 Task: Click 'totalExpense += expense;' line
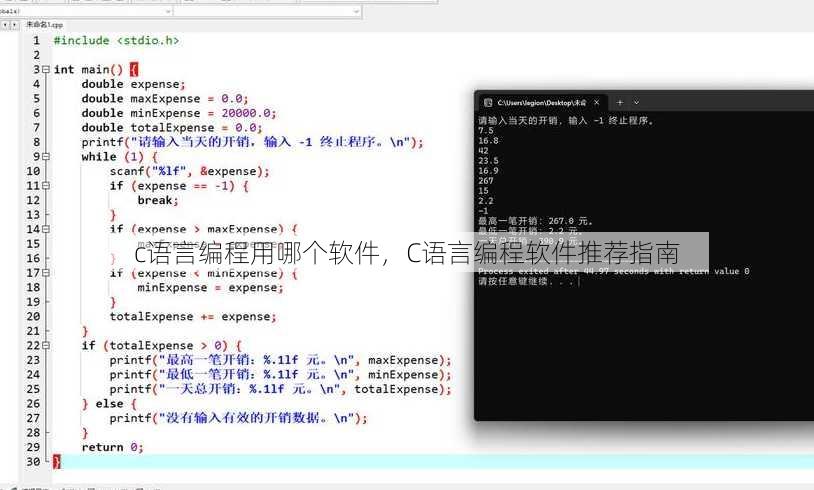(193, 317)
